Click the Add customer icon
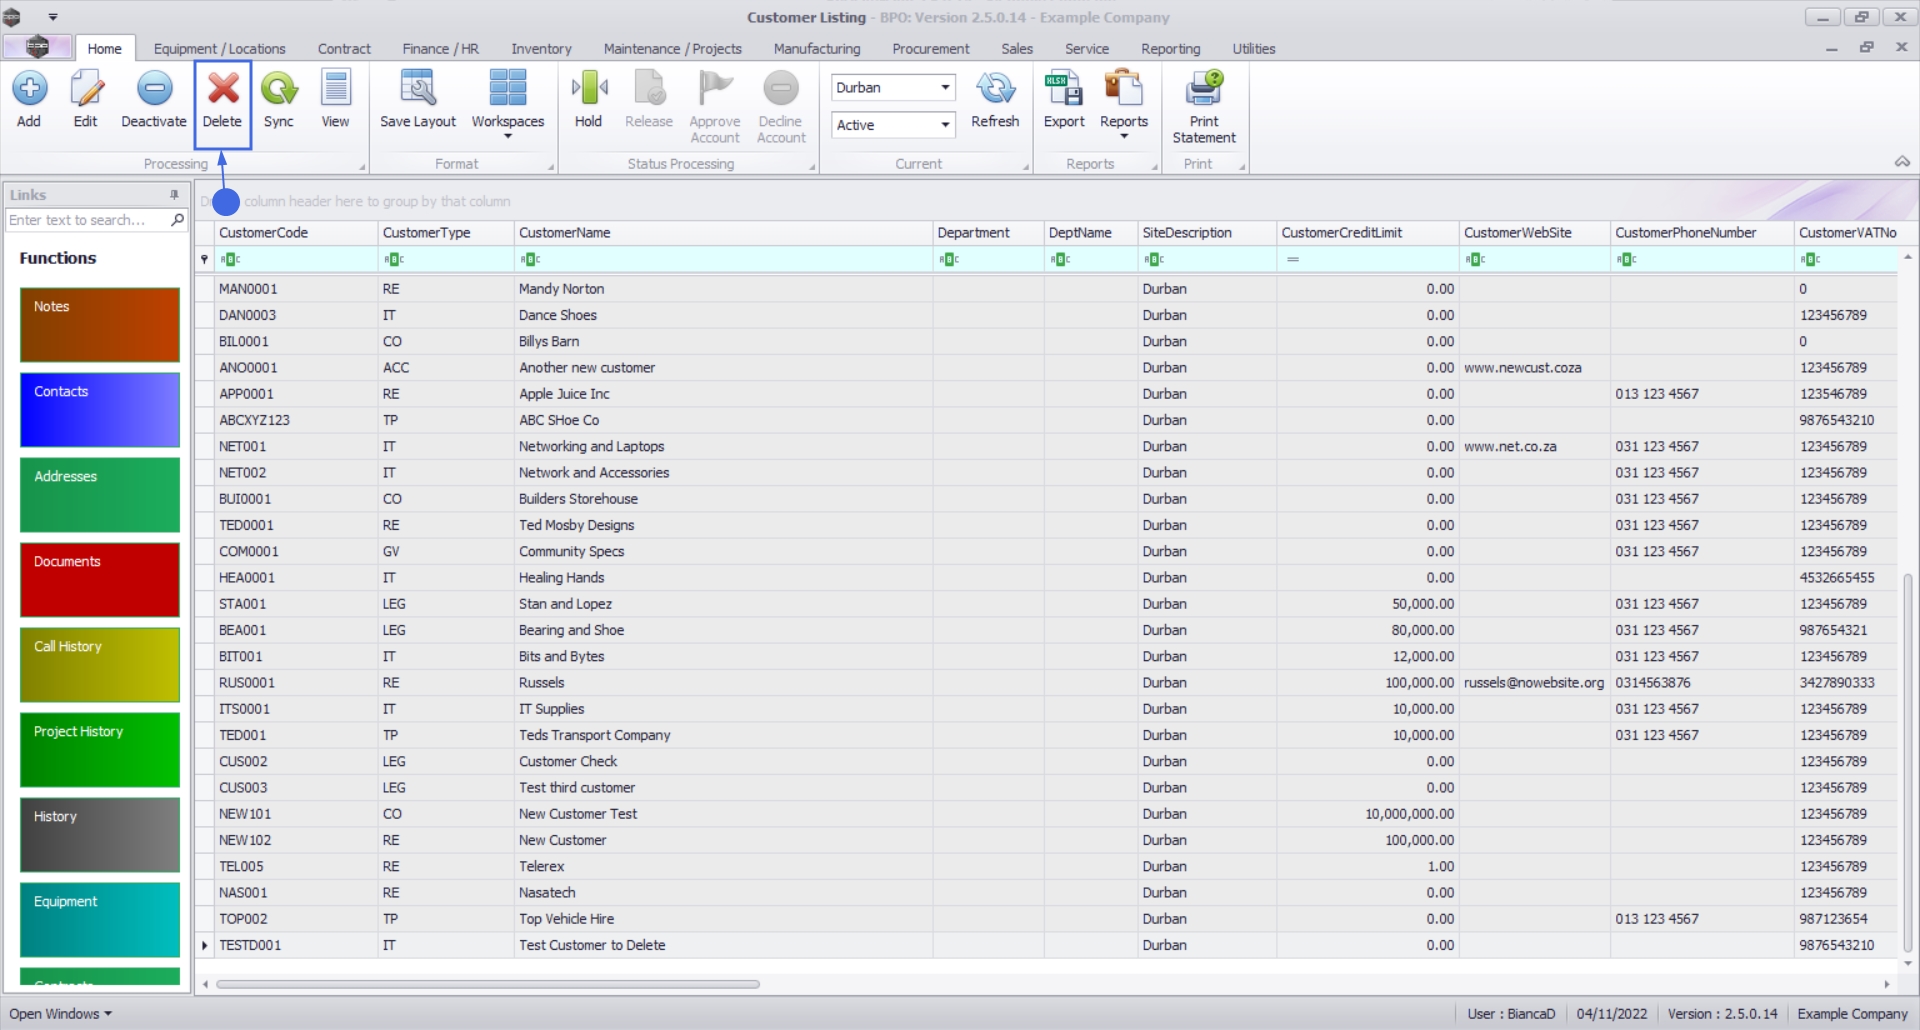The image size is (1920, 1030). point(29,89)
